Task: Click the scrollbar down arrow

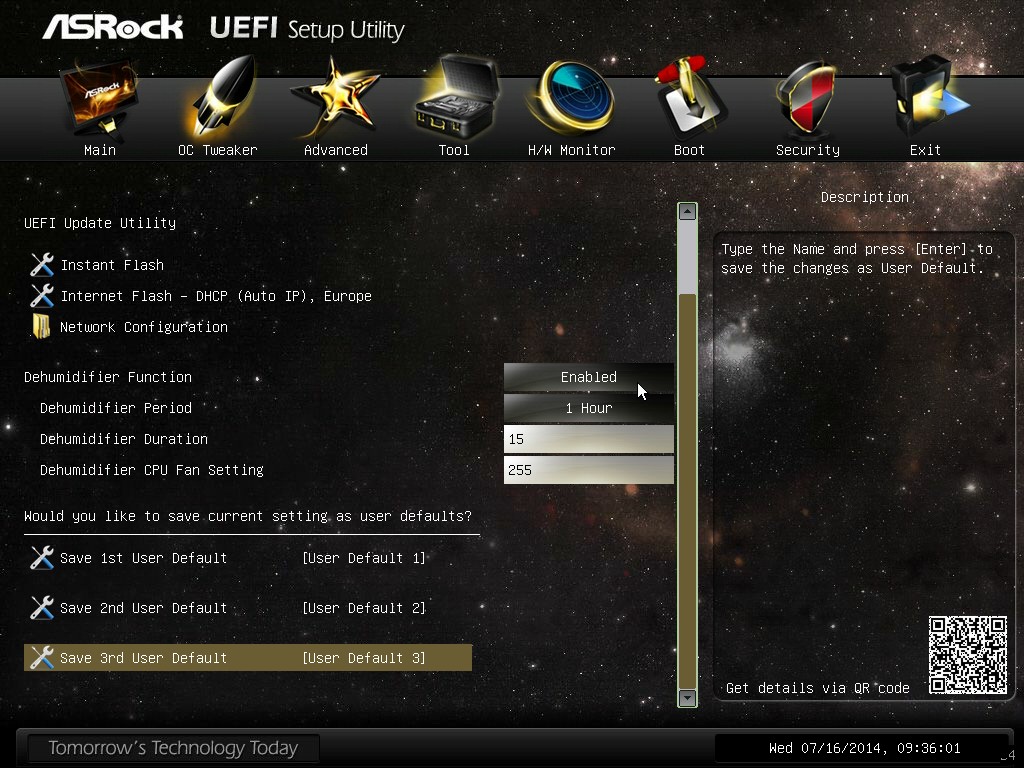Action: pyautogui.click(x=687, y=697)
